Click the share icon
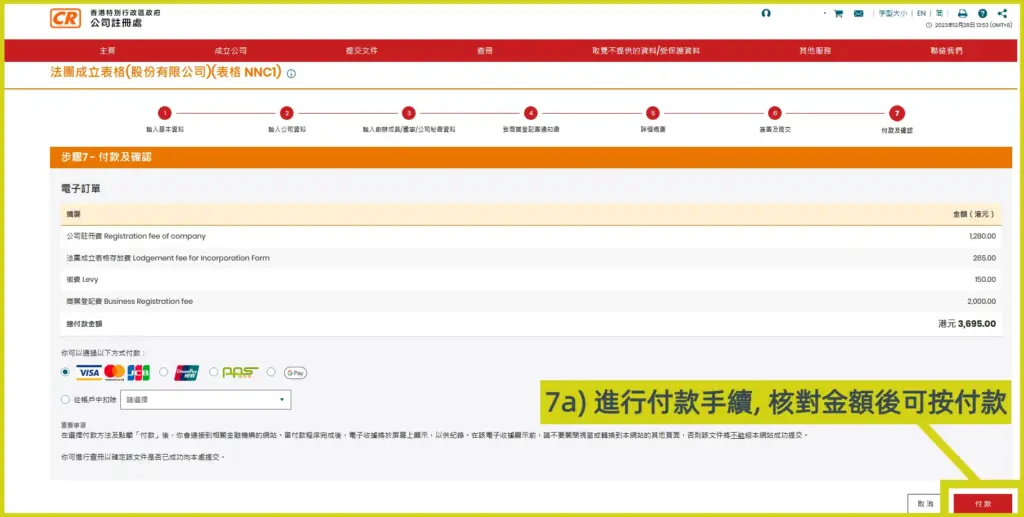Screen dimensions: 1024x517 pos(1002,14)
